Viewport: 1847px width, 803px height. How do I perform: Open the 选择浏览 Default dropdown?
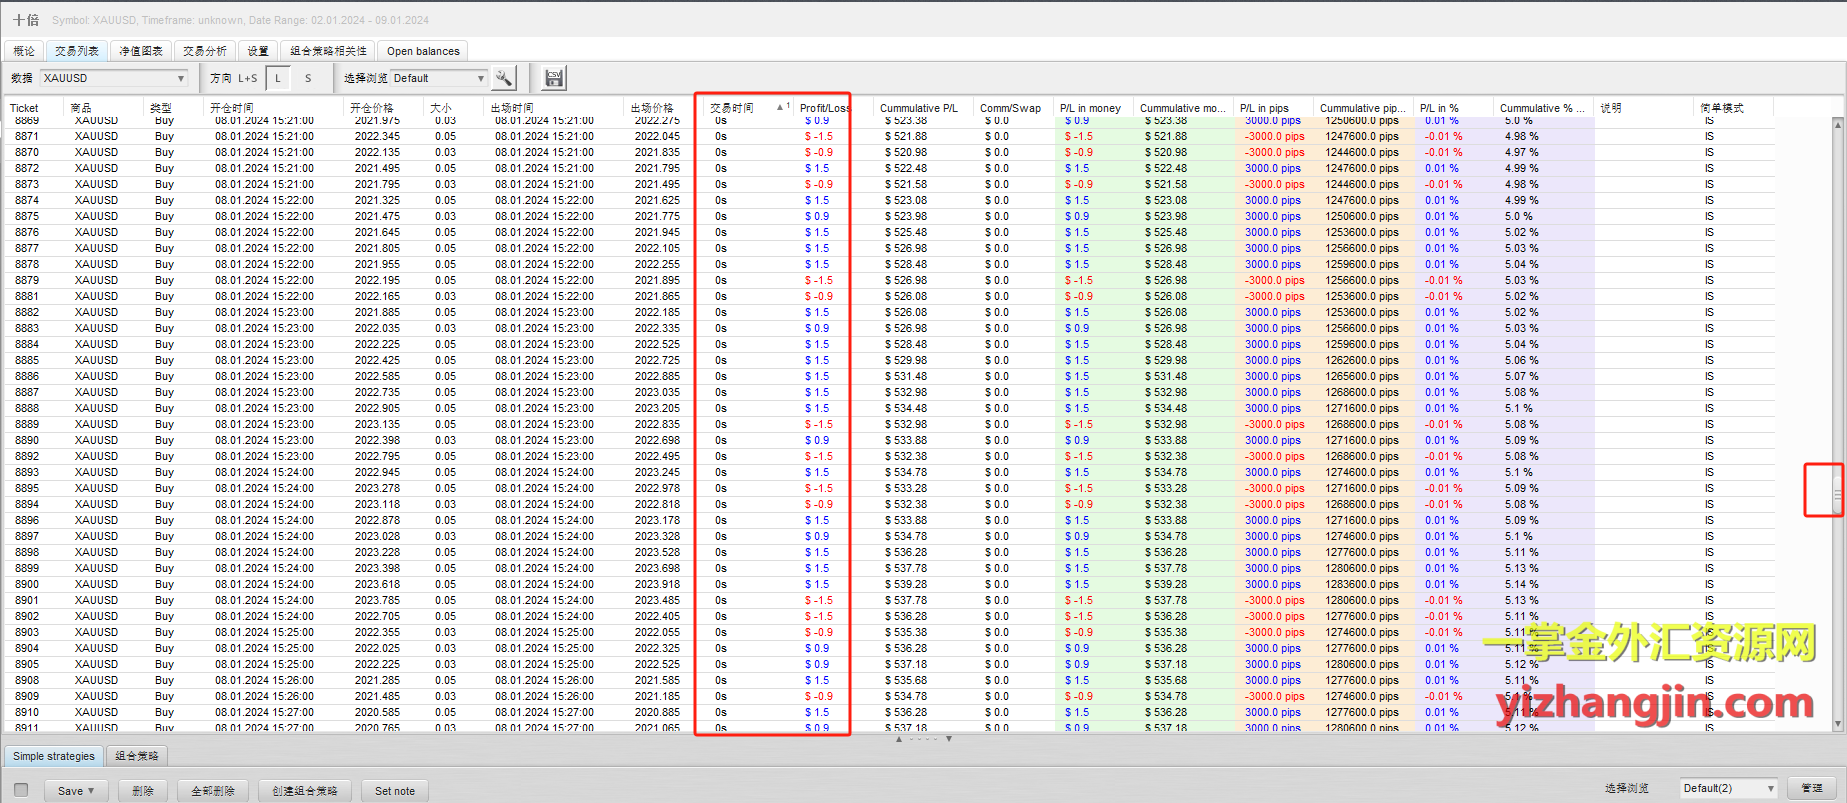[x=438, y=78]
